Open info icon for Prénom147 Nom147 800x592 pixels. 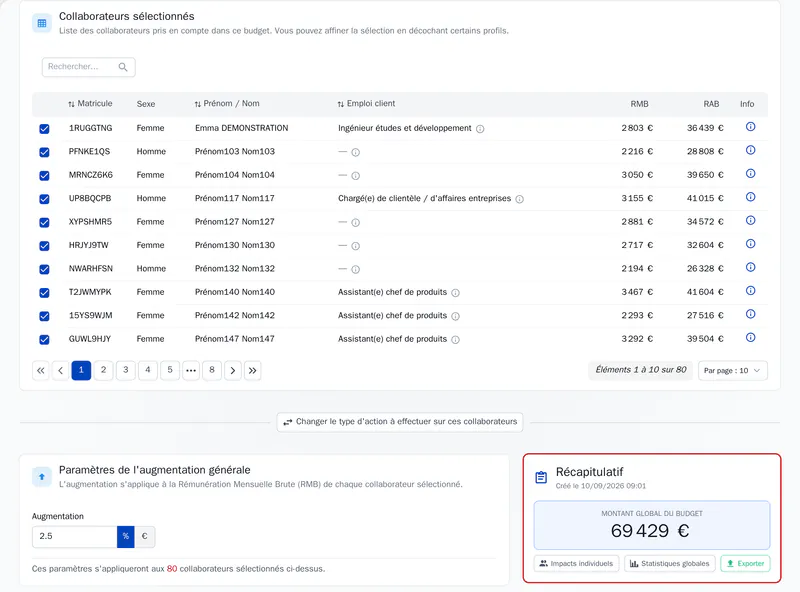(x=750, y=338)
